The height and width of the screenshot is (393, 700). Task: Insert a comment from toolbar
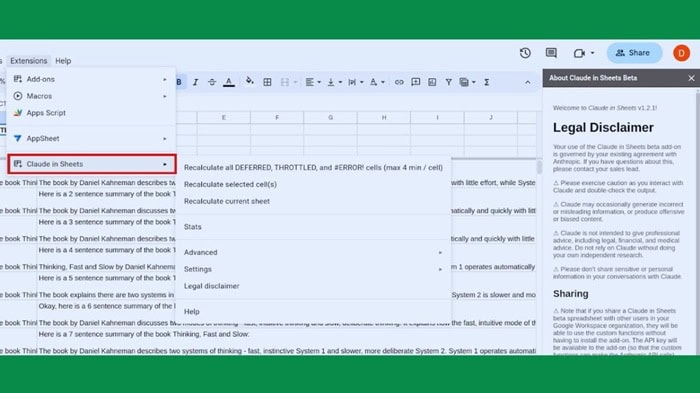pyautogui.click(x=416, y=82)
